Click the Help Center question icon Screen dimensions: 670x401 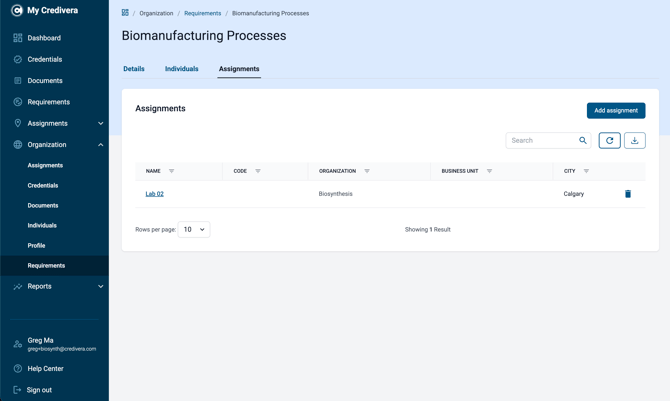(18, 369)
